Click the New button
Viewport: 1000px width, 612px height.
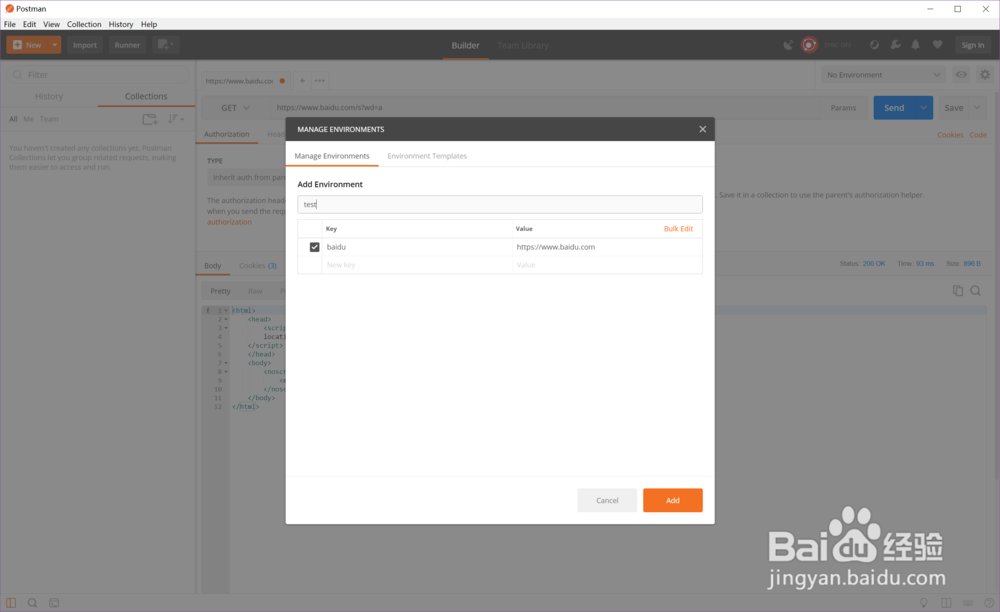[27, 45]
